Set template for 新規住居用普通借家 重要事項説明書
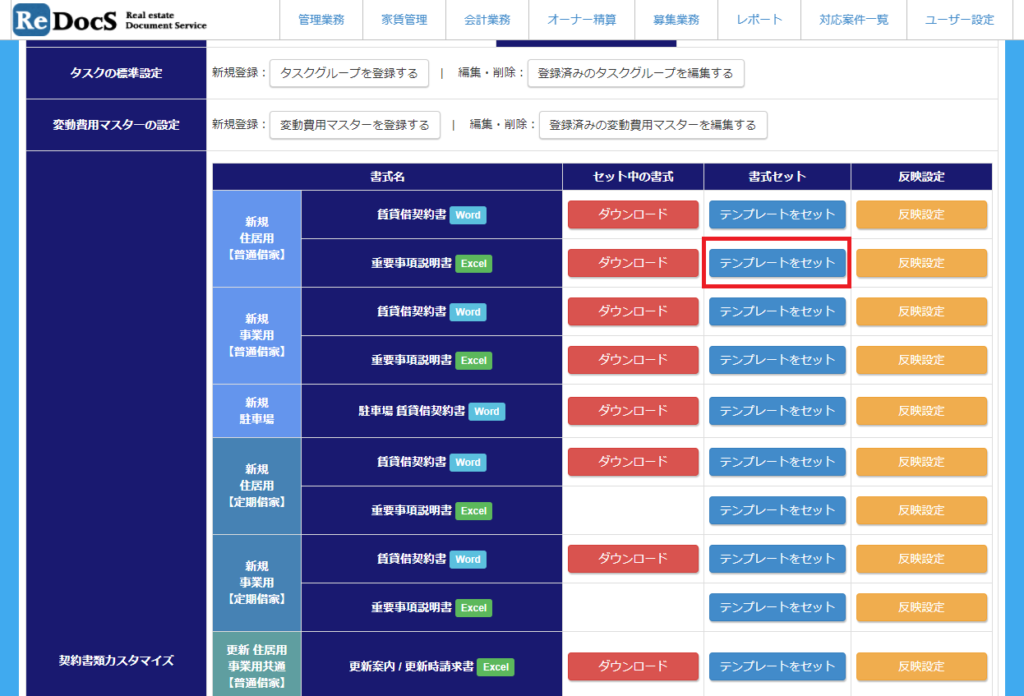 pos(777,262)
